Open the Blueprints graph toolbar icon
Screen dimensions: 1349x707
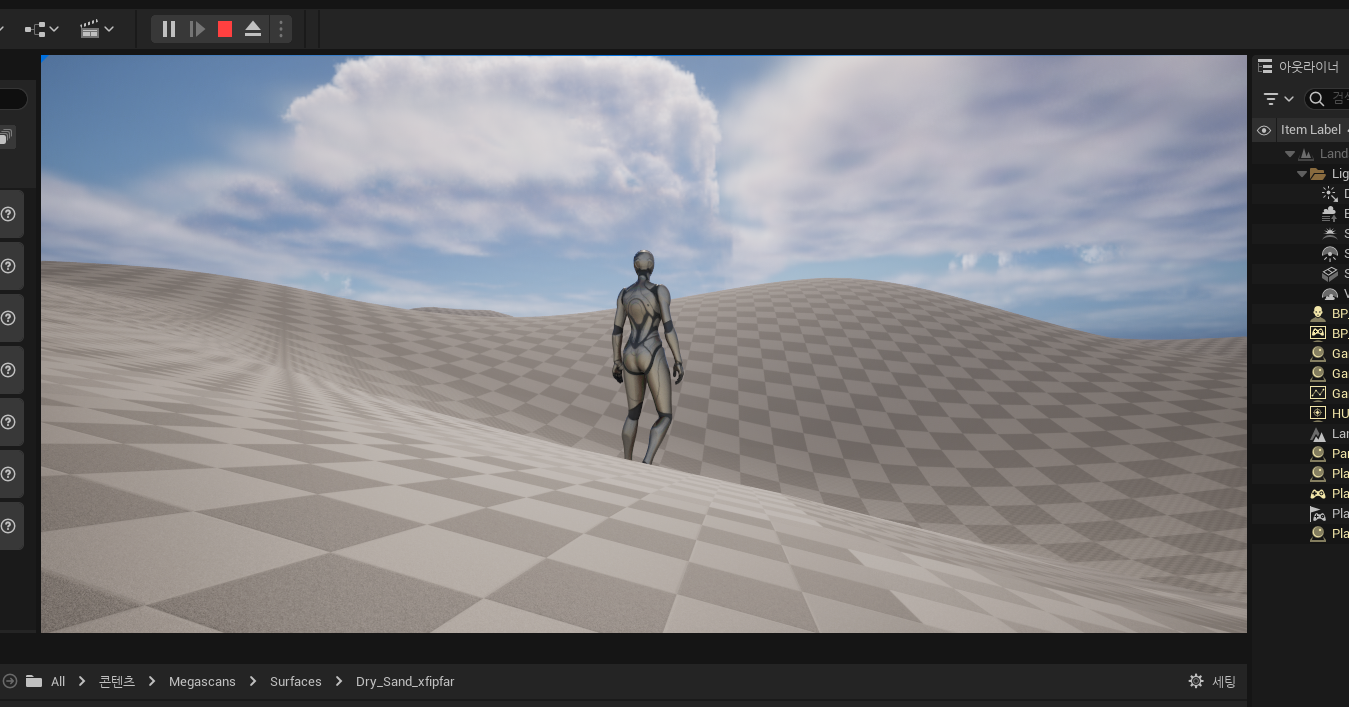point(33,29)
